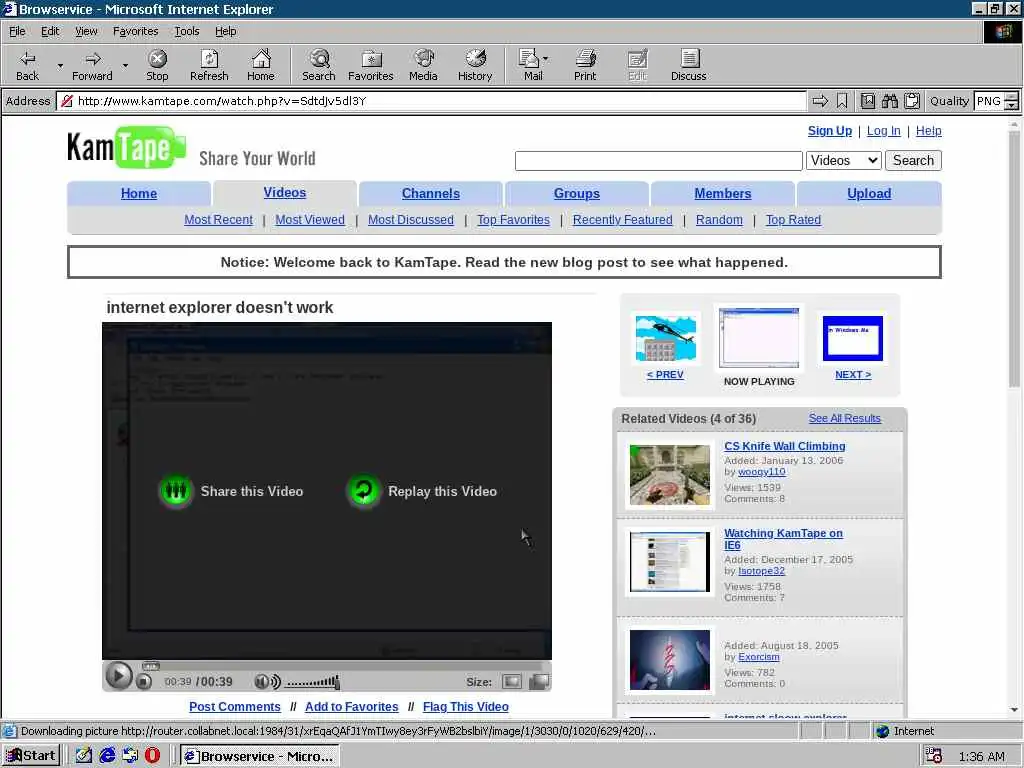Image resolution: width=1024 pixels, height=768 pixels.
Task: Open the Search toolbar panel
Action: (x=319, y=65)
